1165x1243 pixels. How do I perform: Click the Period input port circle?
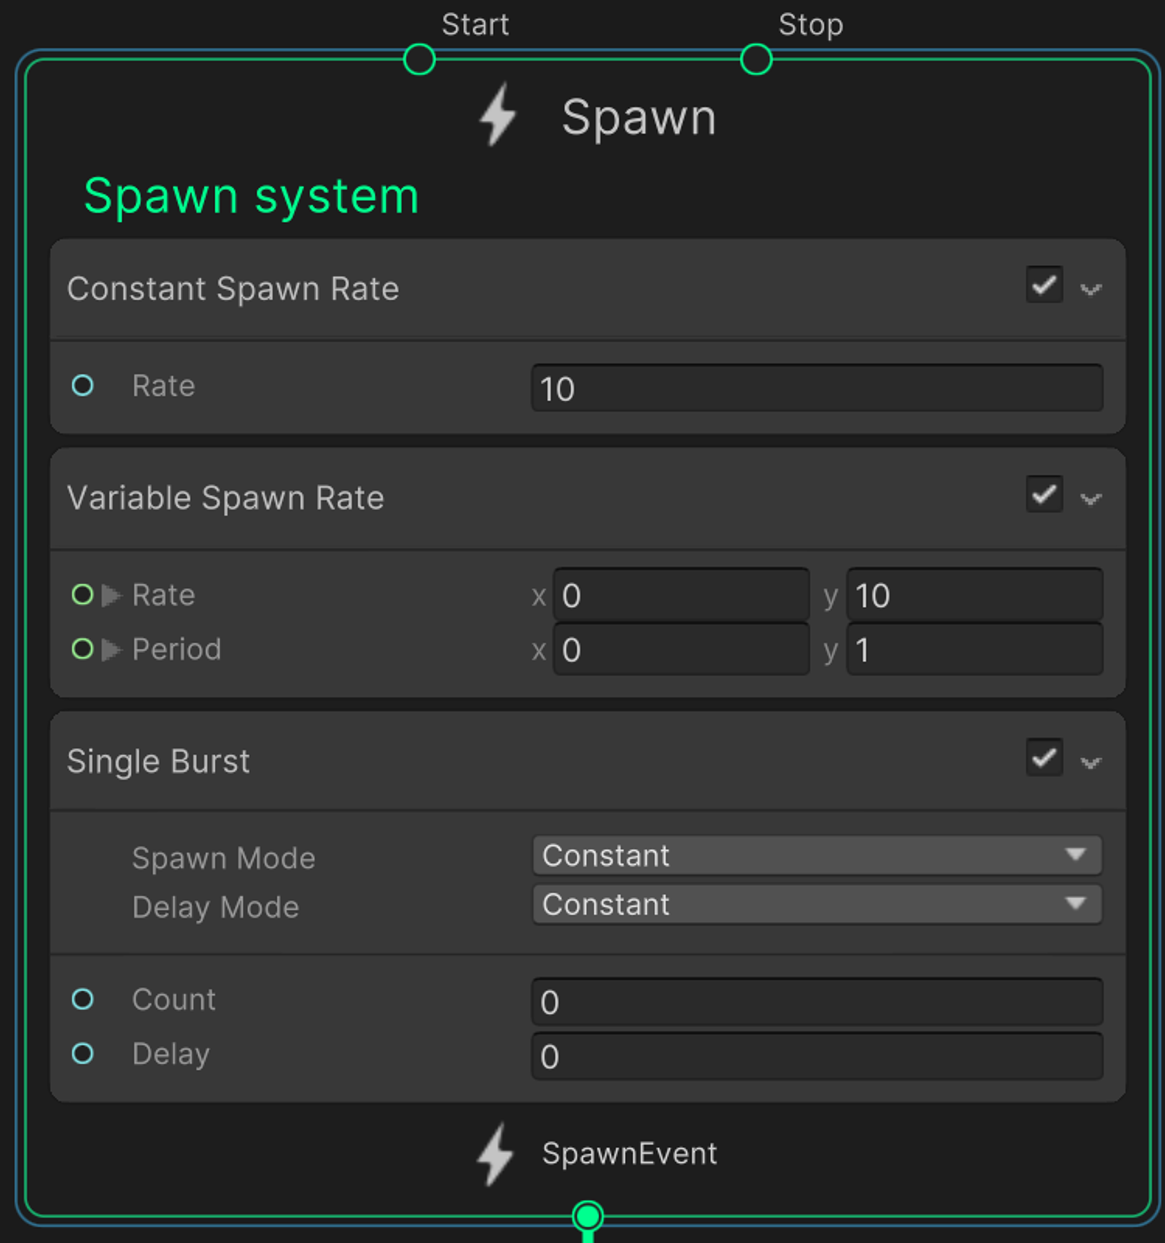(83, 649)
